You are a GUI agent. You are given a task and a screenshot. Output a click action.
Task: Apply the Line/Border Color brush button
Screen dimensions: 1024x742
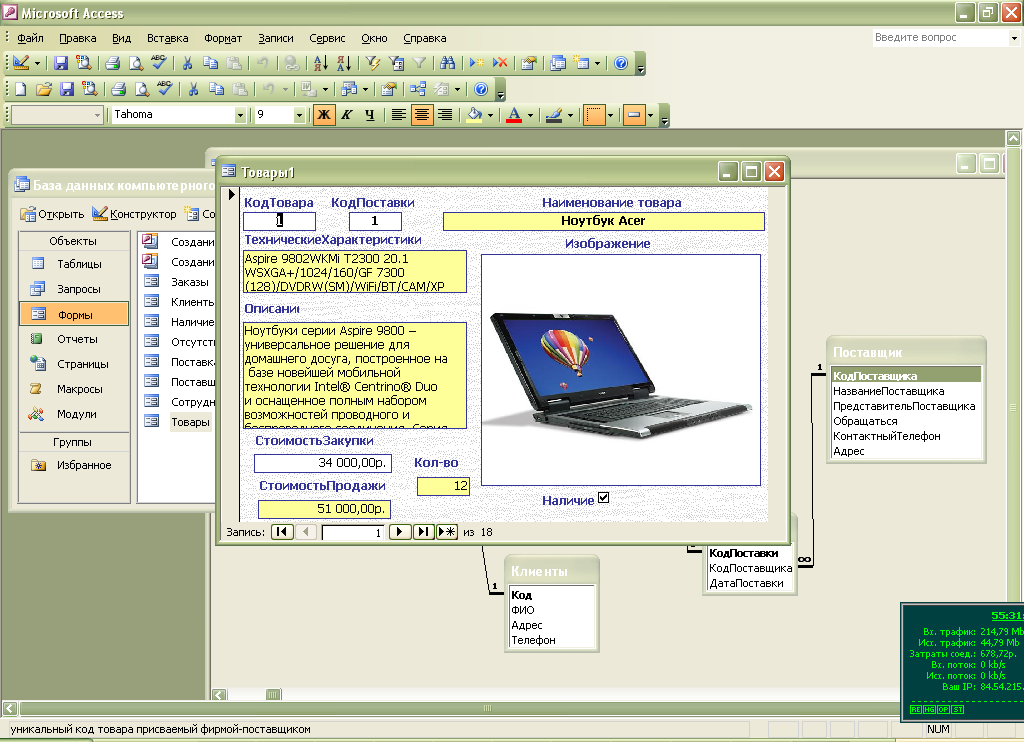pos(554,115)
